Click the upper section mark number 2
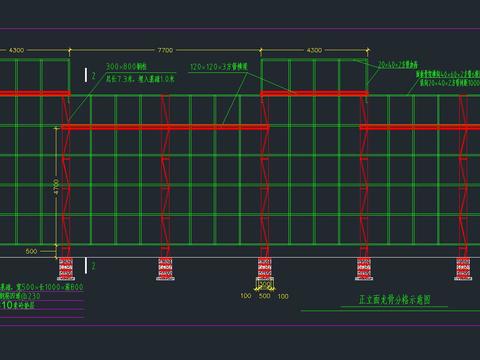 (x=93, y=76)
